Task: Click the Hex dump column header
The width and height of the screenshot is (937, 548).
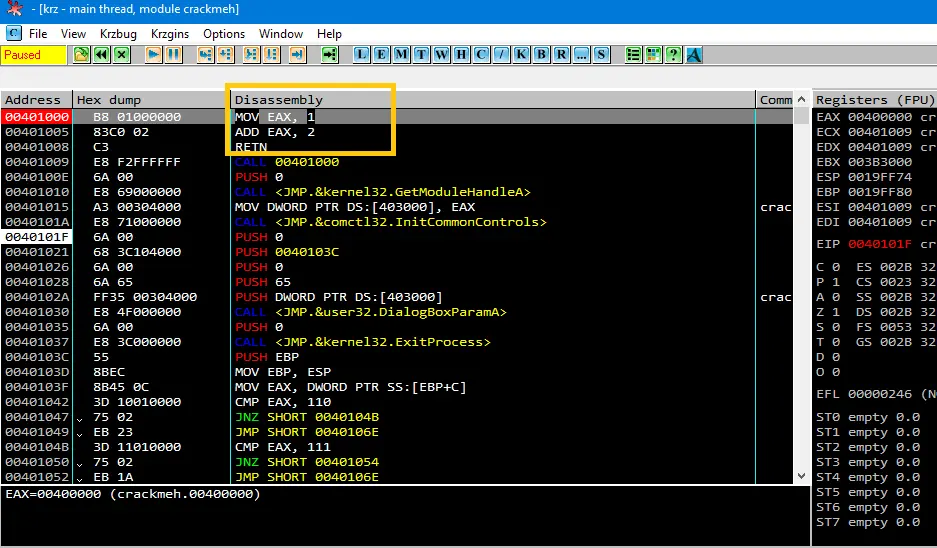Action: pyautogui.click(x=151, y=100)
